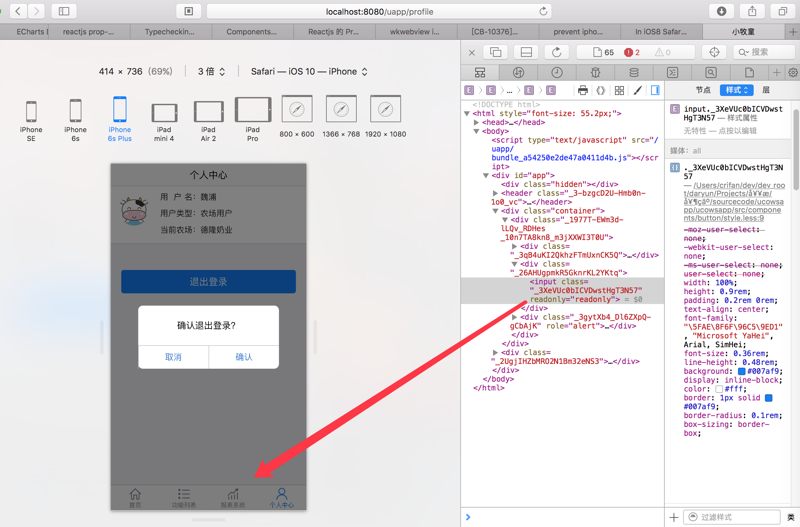Go back using Safari's back arrow
The width and height of the screenshot is (800, 527).
[x=18, y=11]
